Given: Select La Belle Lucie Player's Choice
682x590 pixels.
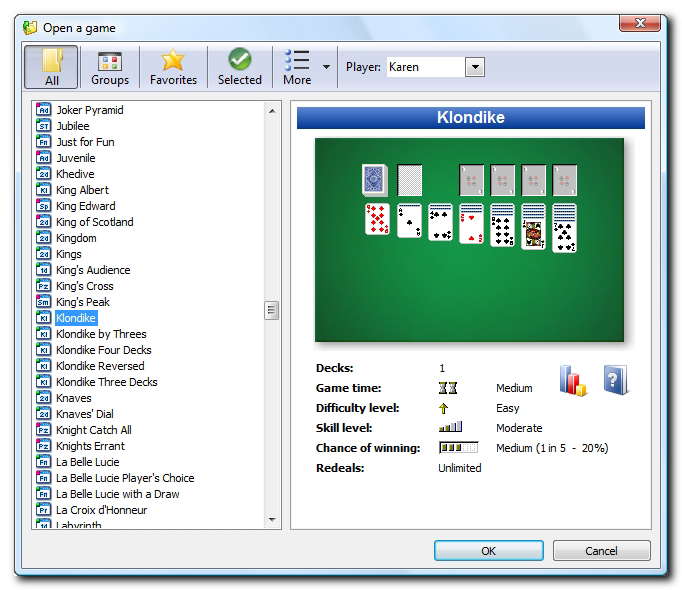Looking at the screenshot, I should [x=125, y=478].
